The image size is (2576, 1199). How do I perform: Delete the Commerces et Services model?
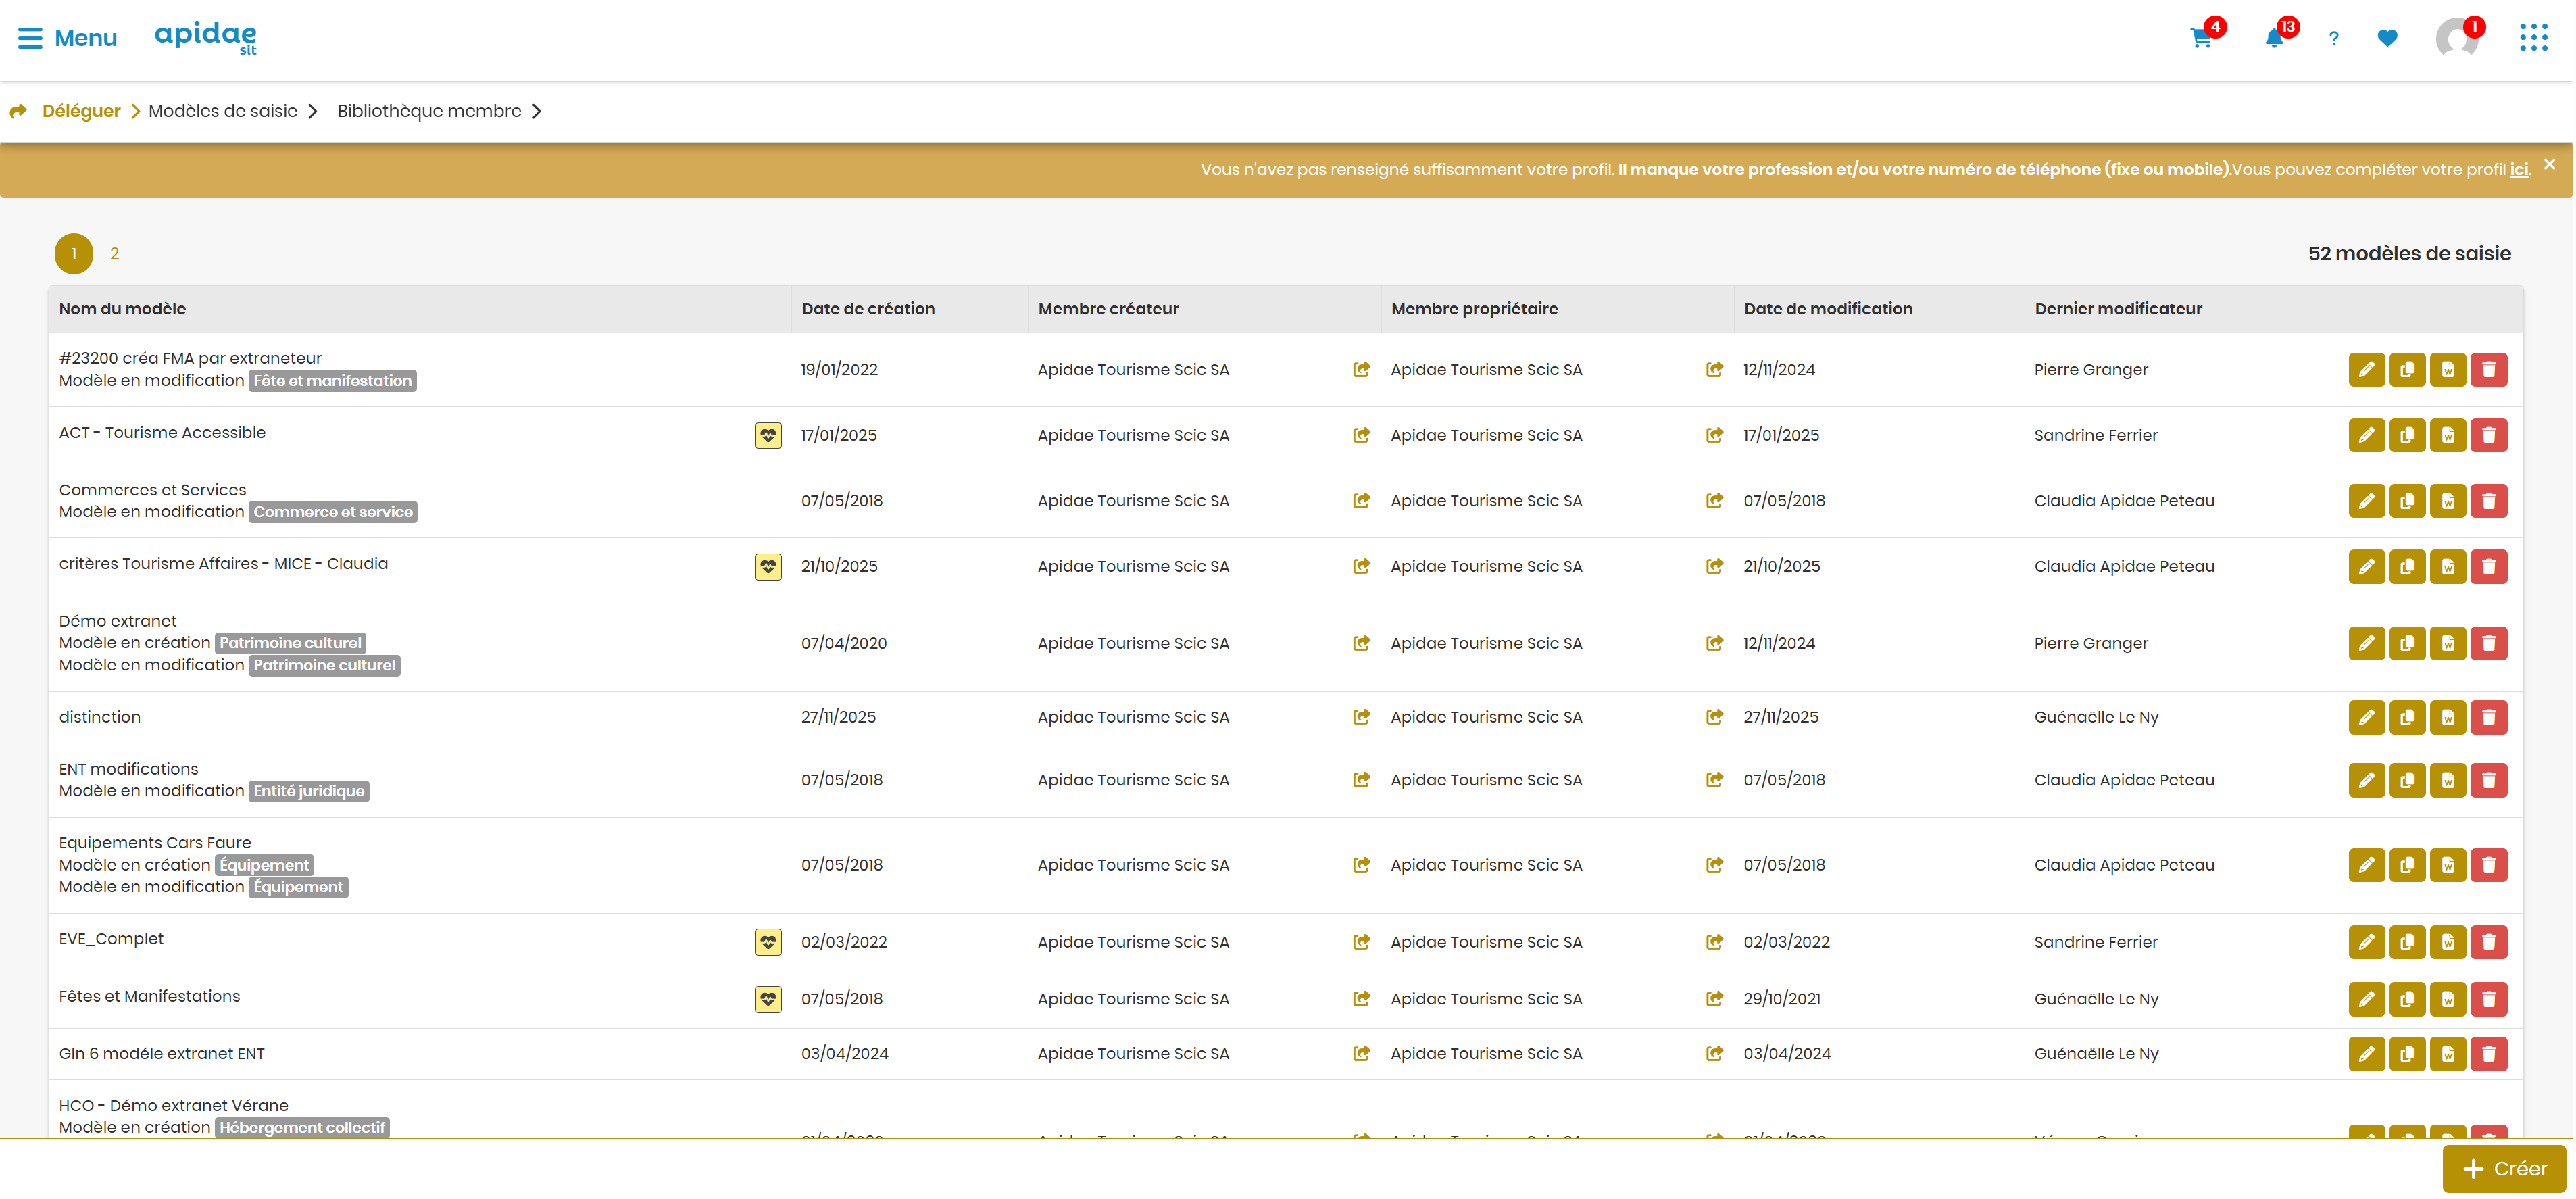pos(2489,501)
